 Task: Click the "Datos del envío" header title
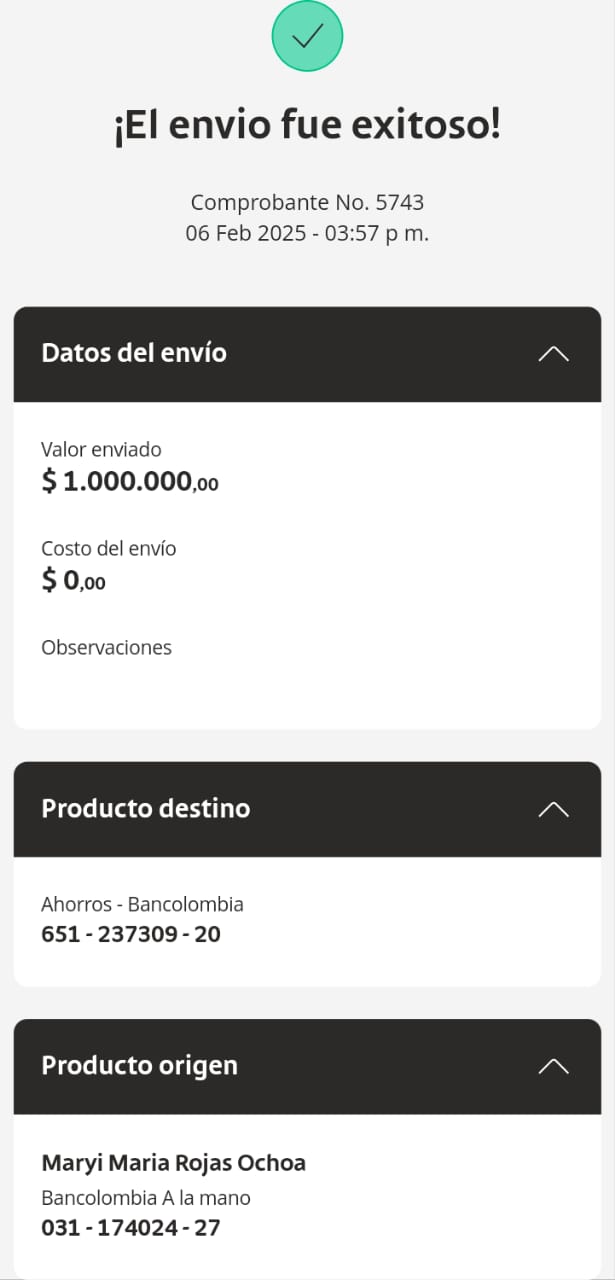[x=134, y=353]
